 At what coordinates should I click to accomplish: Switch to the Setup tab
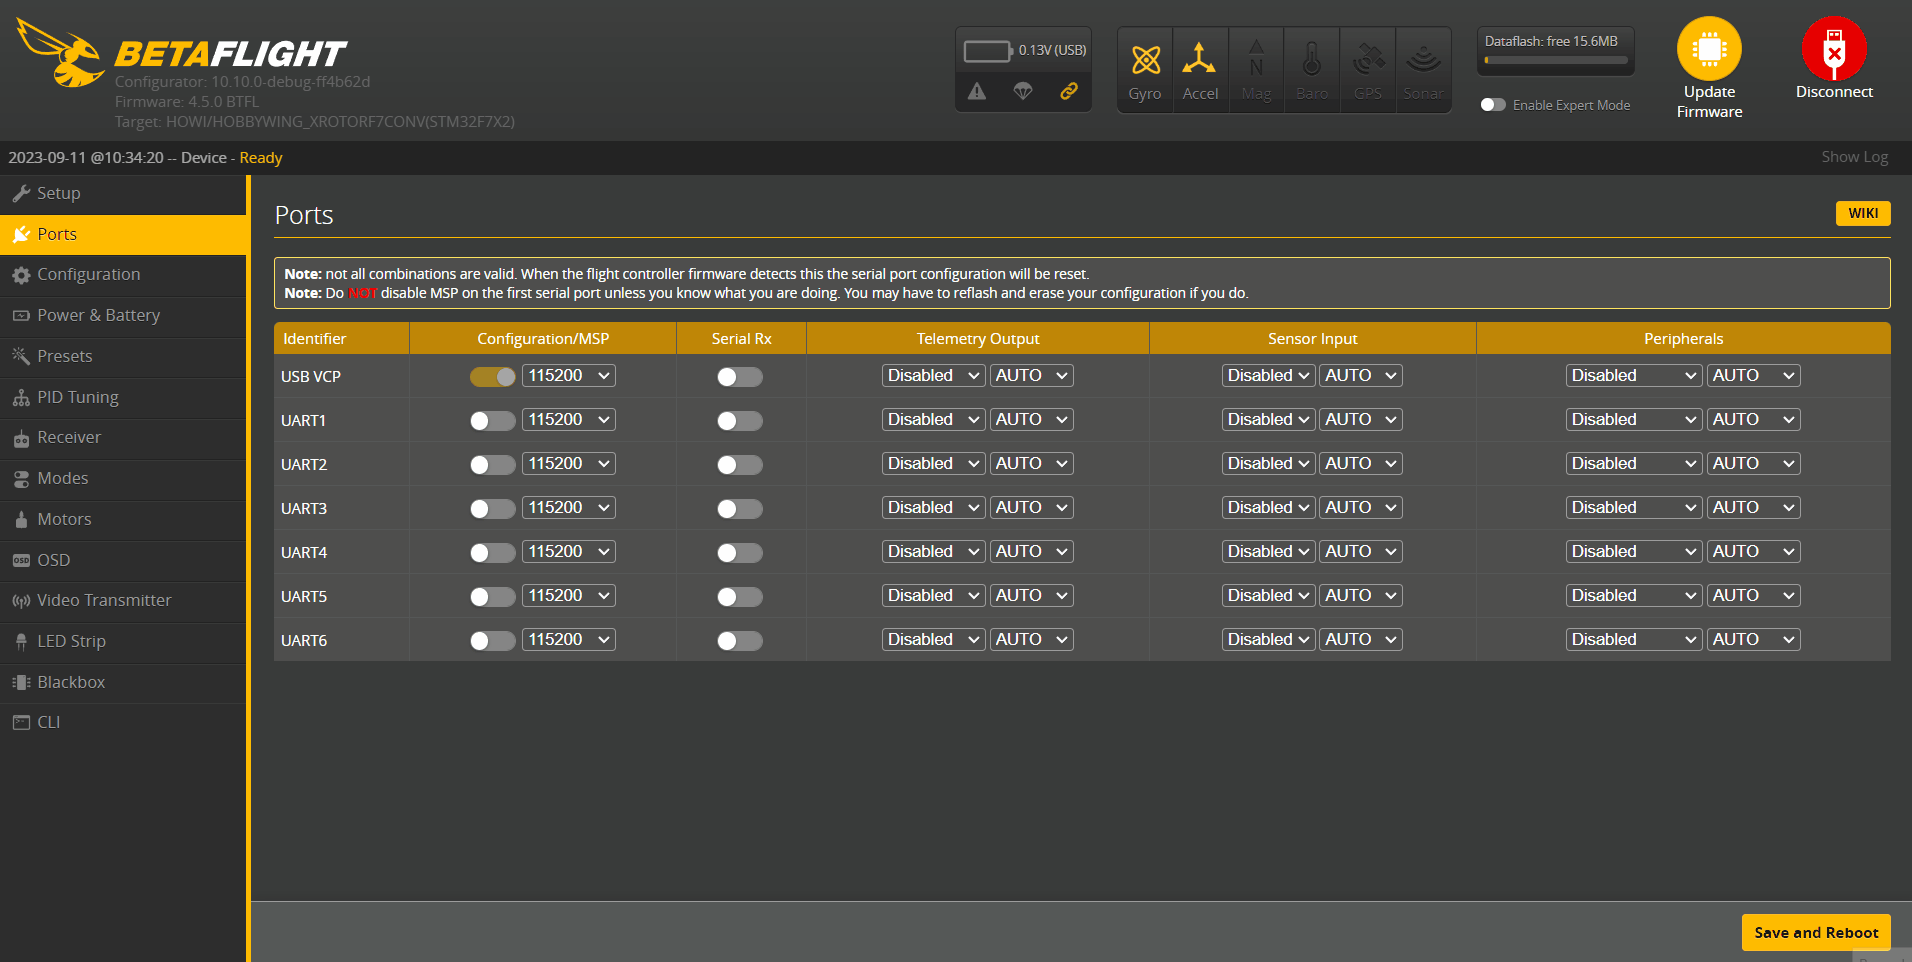(56, 193)
